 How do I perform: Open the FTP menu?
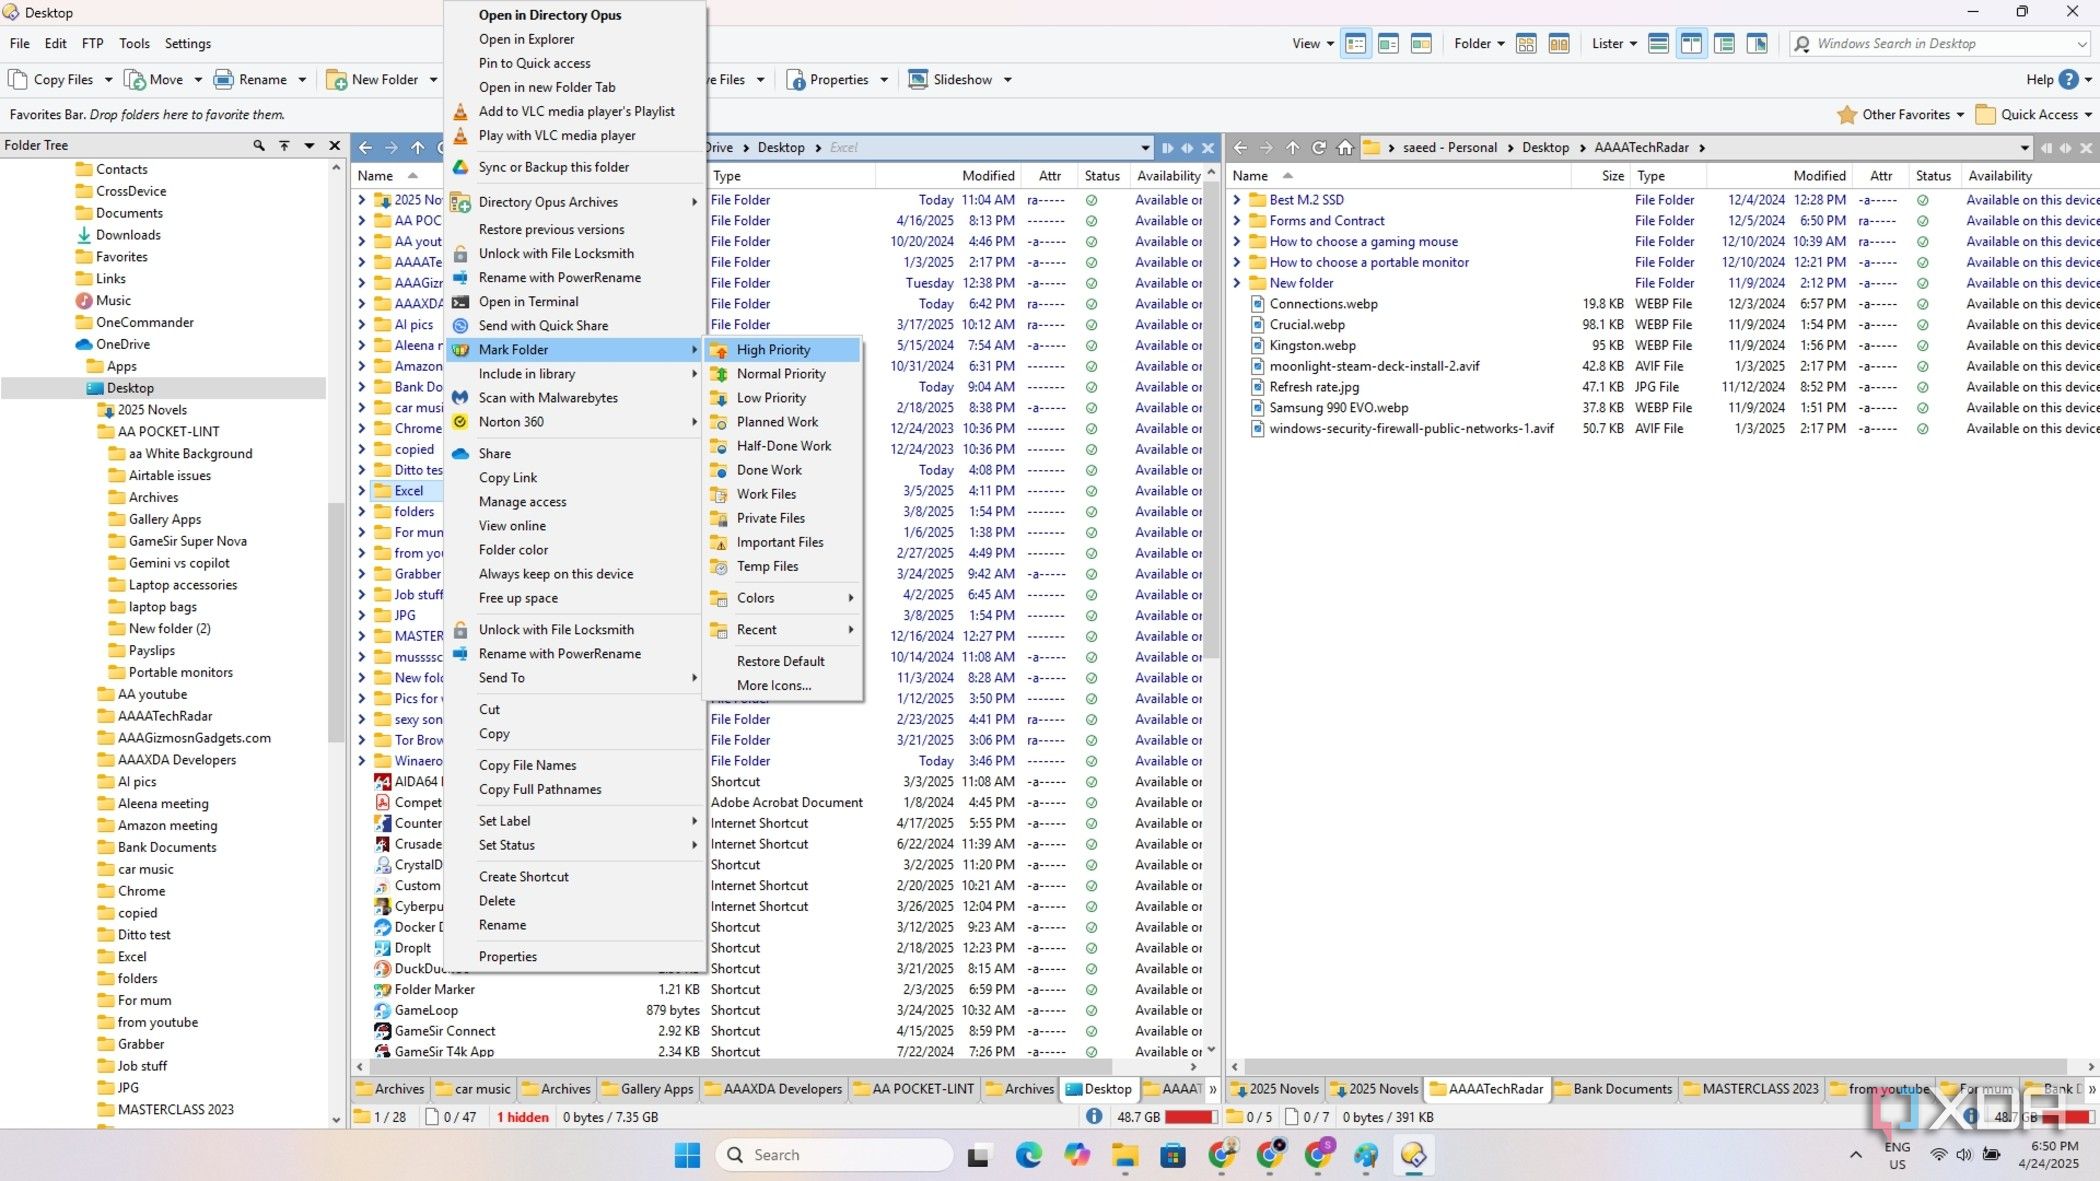coord(92,43)
